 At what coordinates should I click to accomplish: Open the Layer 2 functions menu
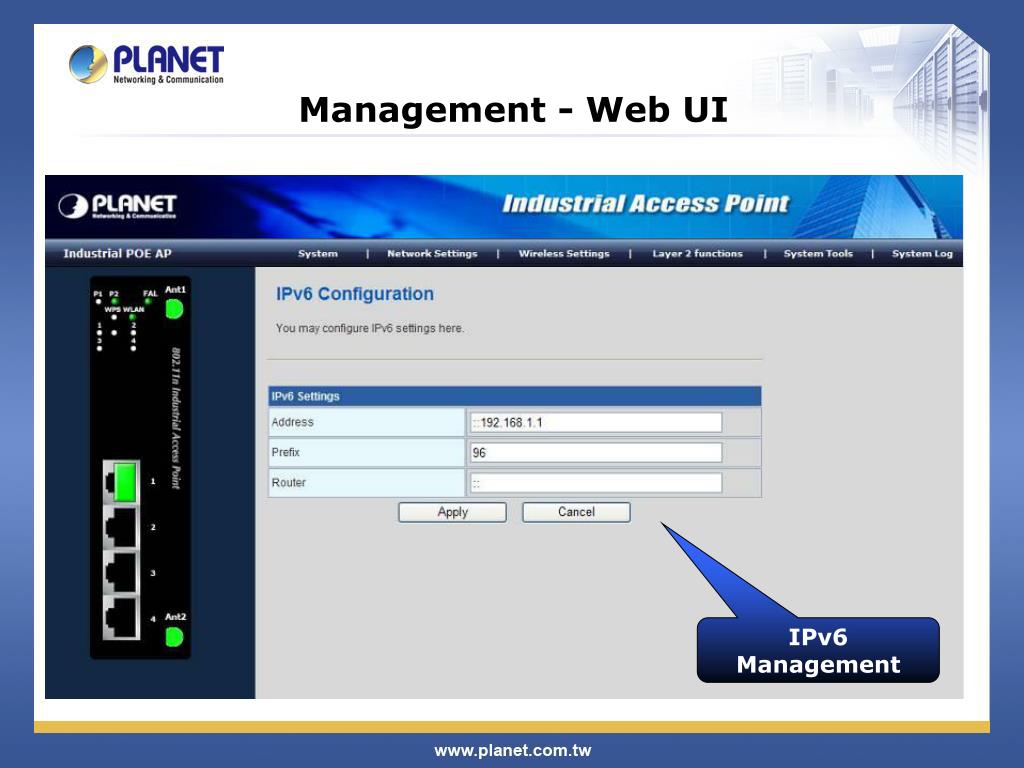point(697,253)
